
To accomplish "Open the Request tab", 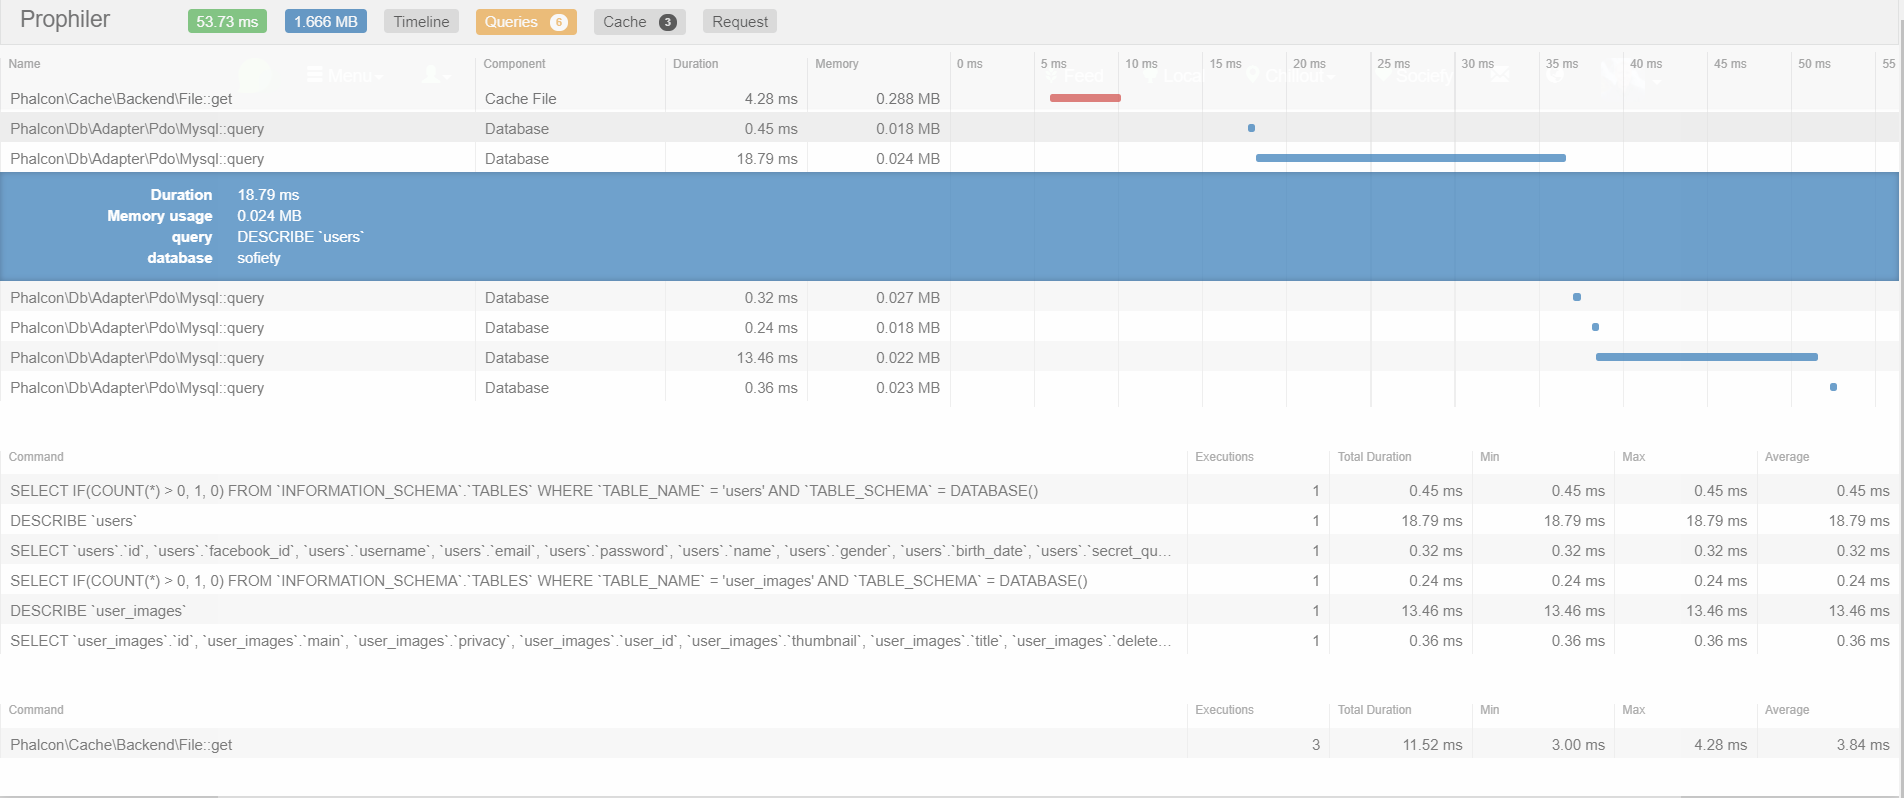I will (x=740, y=22).
